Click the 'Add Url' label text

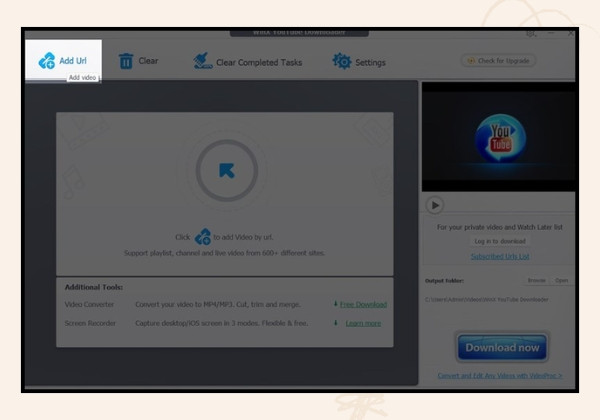click(x=73, y=61)
